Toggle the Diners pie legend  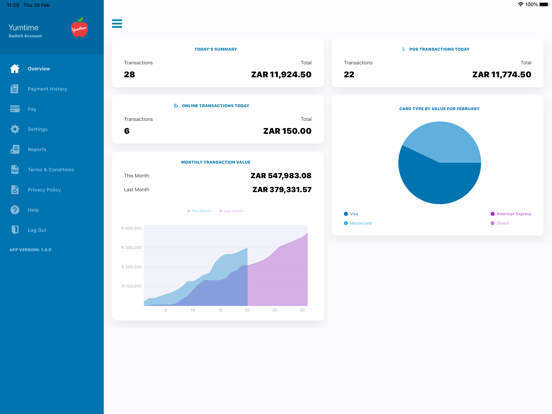500,223
